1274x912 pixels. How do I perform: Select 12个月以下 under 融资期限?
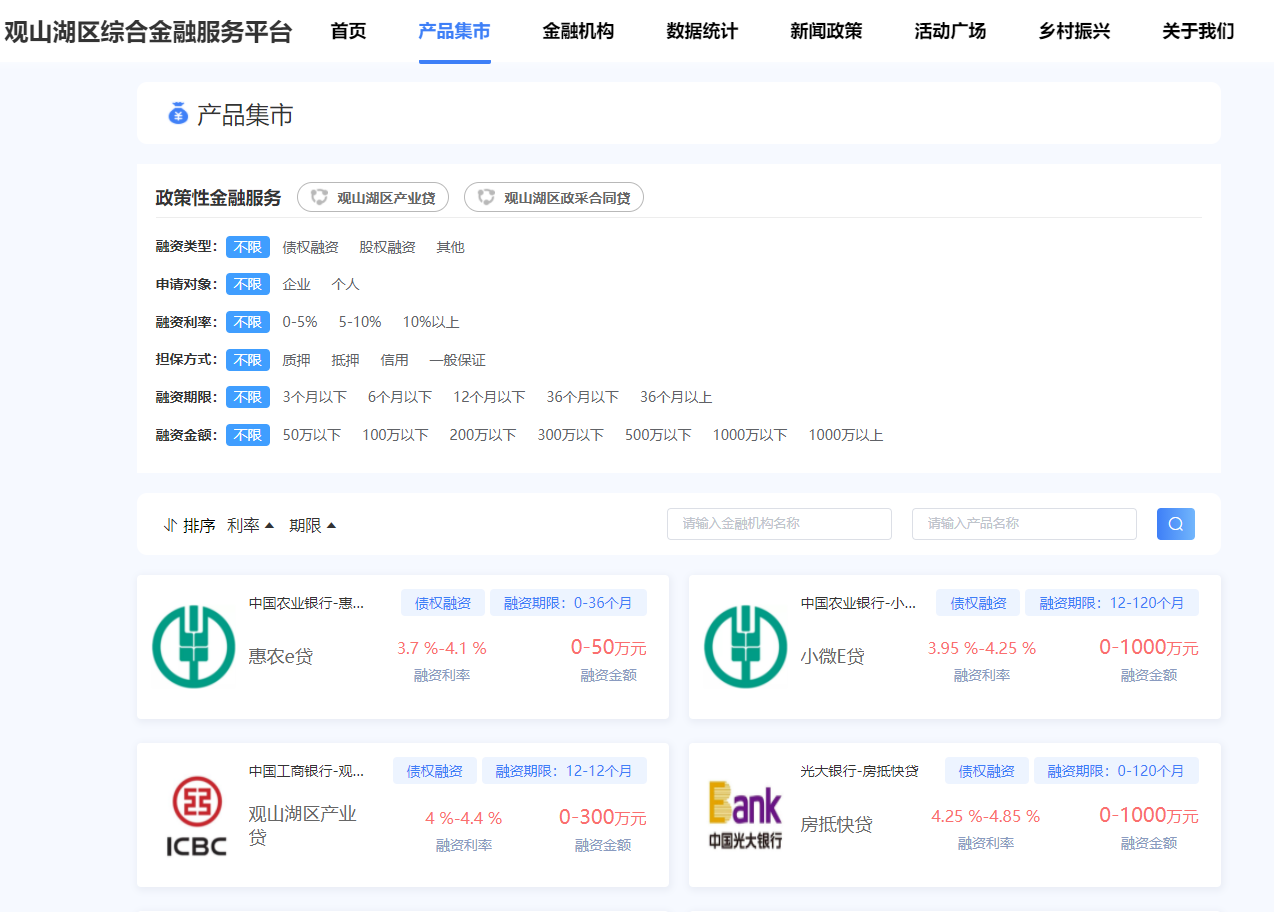click(489, 397)
